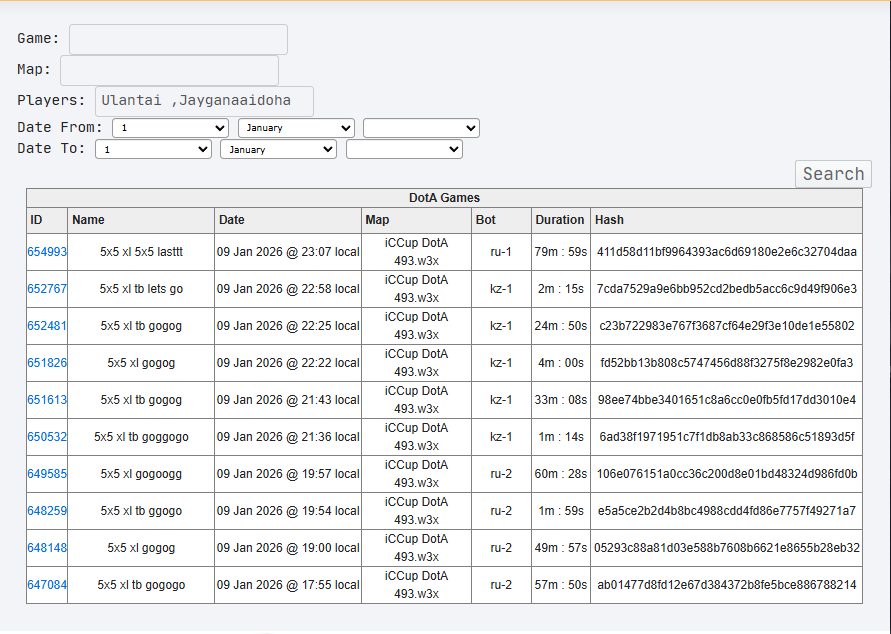Screen dimensions: 891x634
Task: Click the Game search input field
Action: pos(178,39)
